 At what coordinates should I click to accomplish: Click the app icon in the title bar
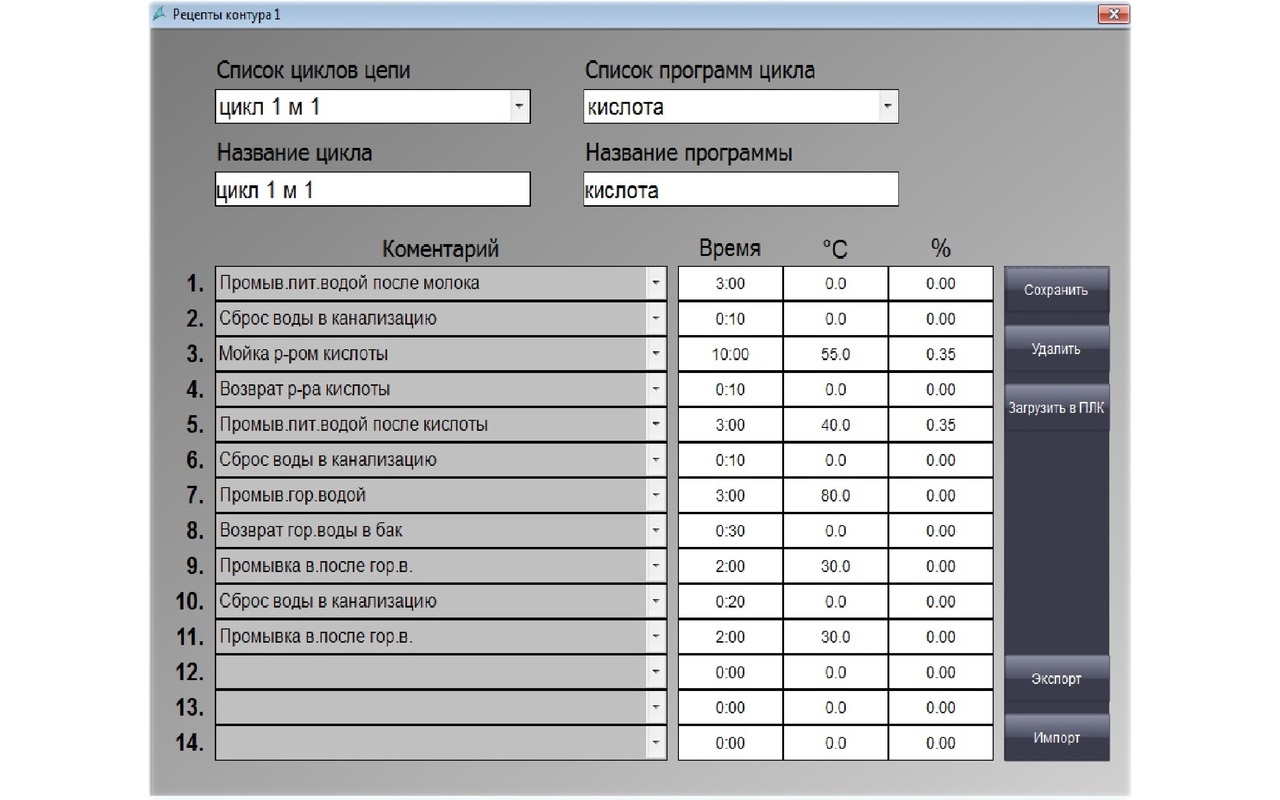pos(160,14)
